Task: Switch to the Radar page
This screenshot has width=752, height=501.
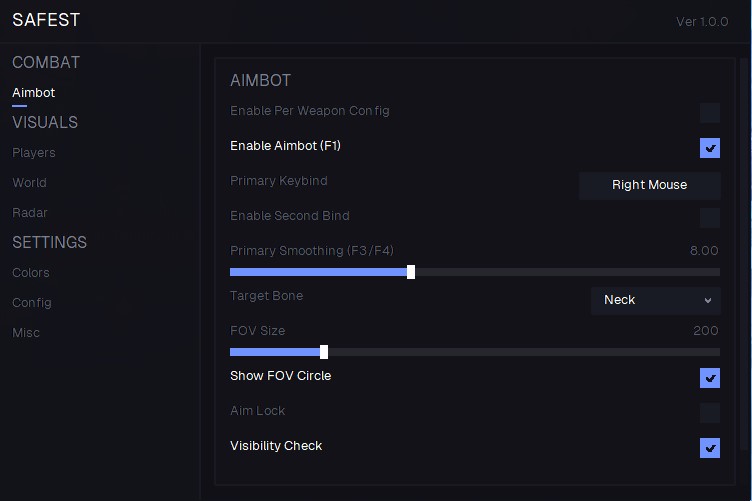Action: (30, 213)
